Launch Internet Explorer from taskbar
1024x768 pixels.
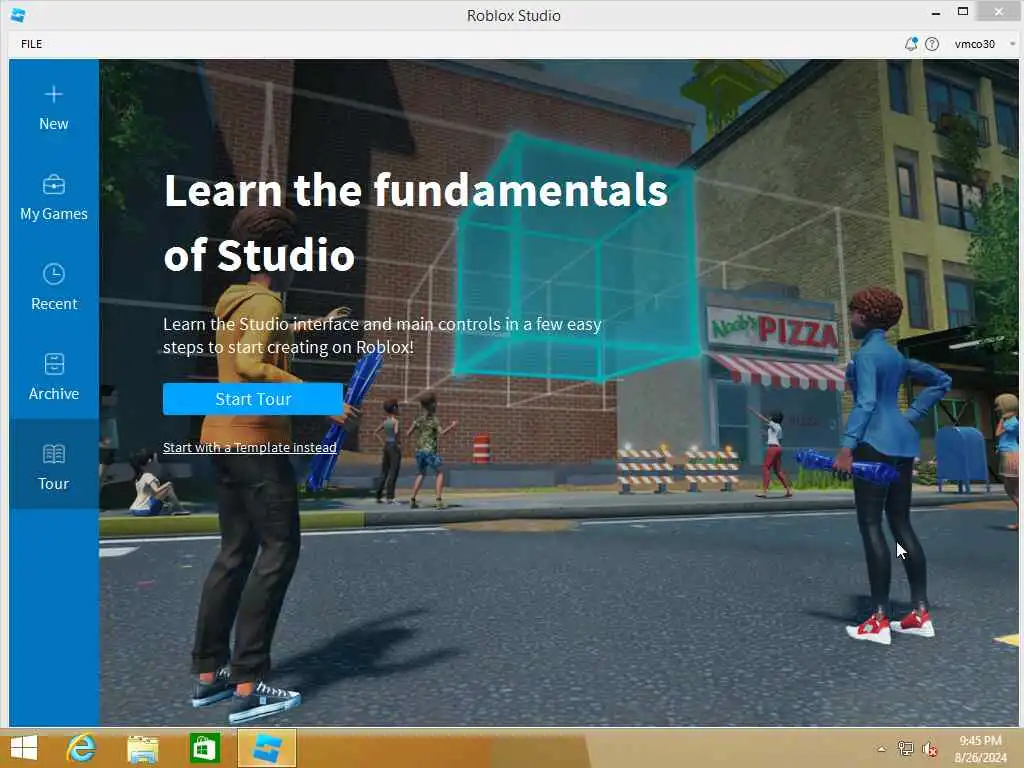(x=82, y=748)
